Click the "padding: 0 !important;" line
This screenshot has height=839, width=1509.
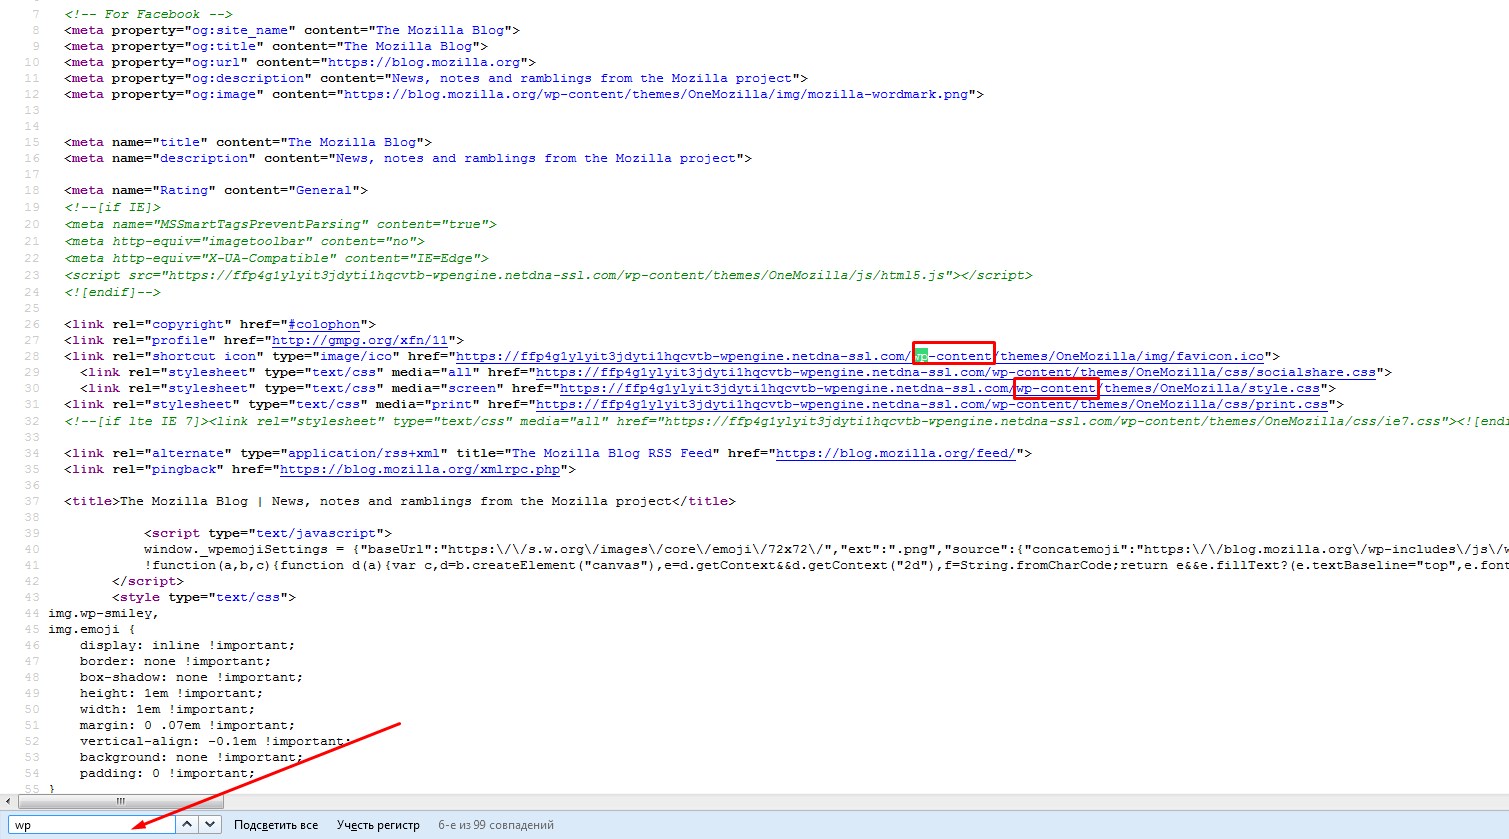coord(168,773)
